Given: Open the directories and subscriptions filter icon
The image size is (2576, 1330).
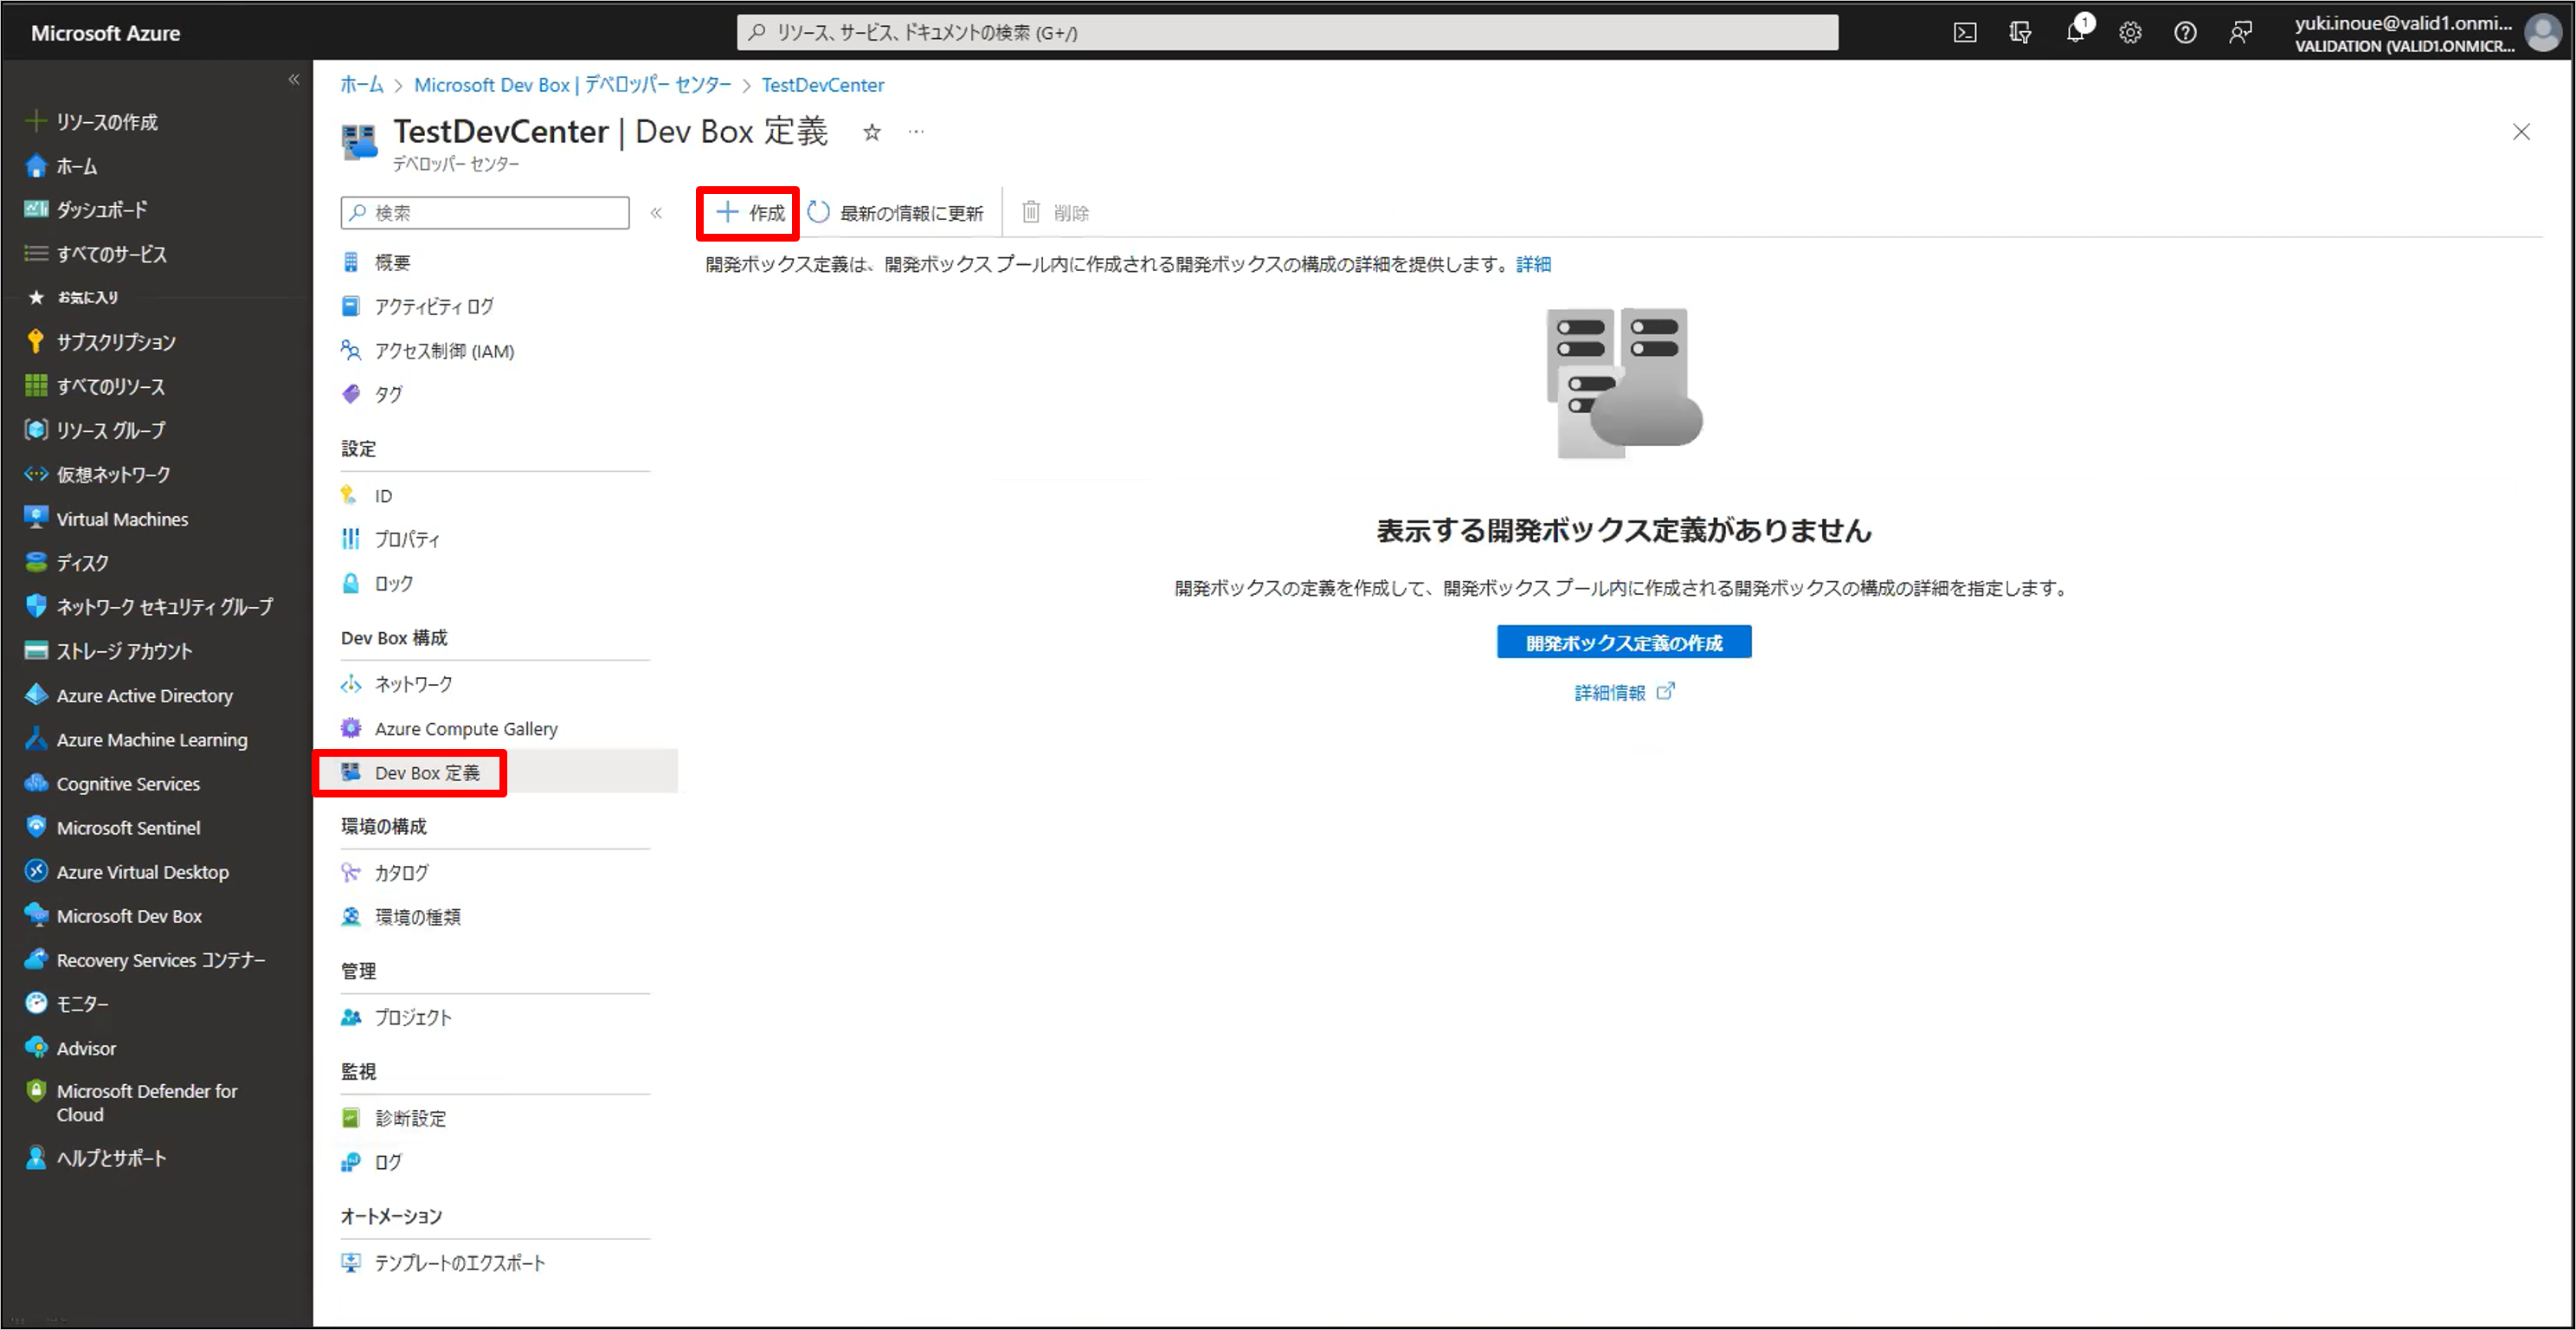Looking at the screenshot, I should (x=2019, y=33).
